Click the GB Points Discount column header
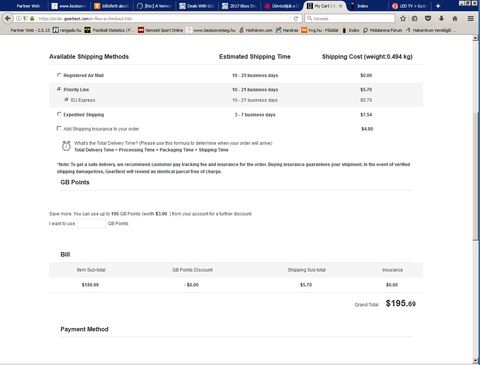The image size is (480, 365). click(192, 270)
